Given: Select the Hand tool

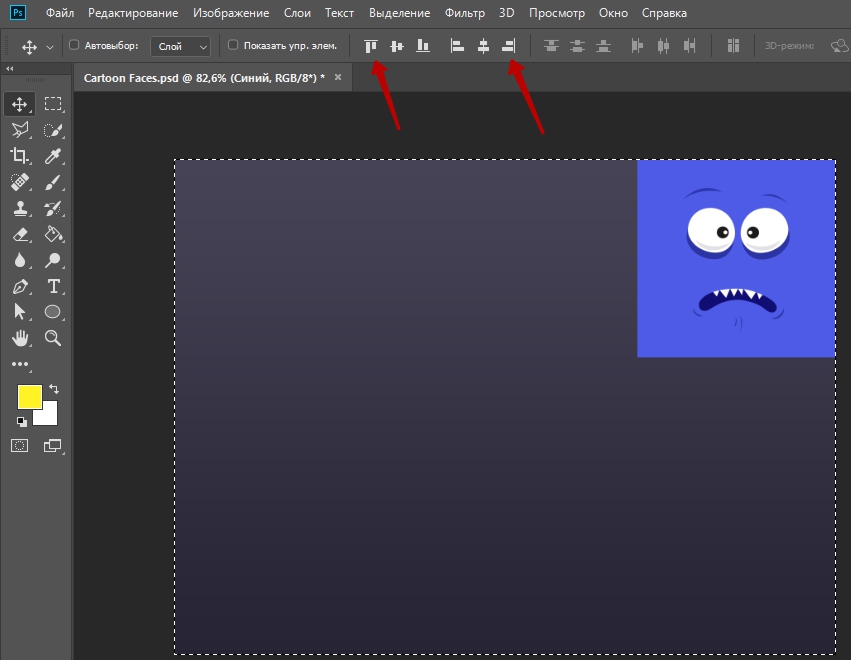Looking at the screenshot, I should coord(20,338).
